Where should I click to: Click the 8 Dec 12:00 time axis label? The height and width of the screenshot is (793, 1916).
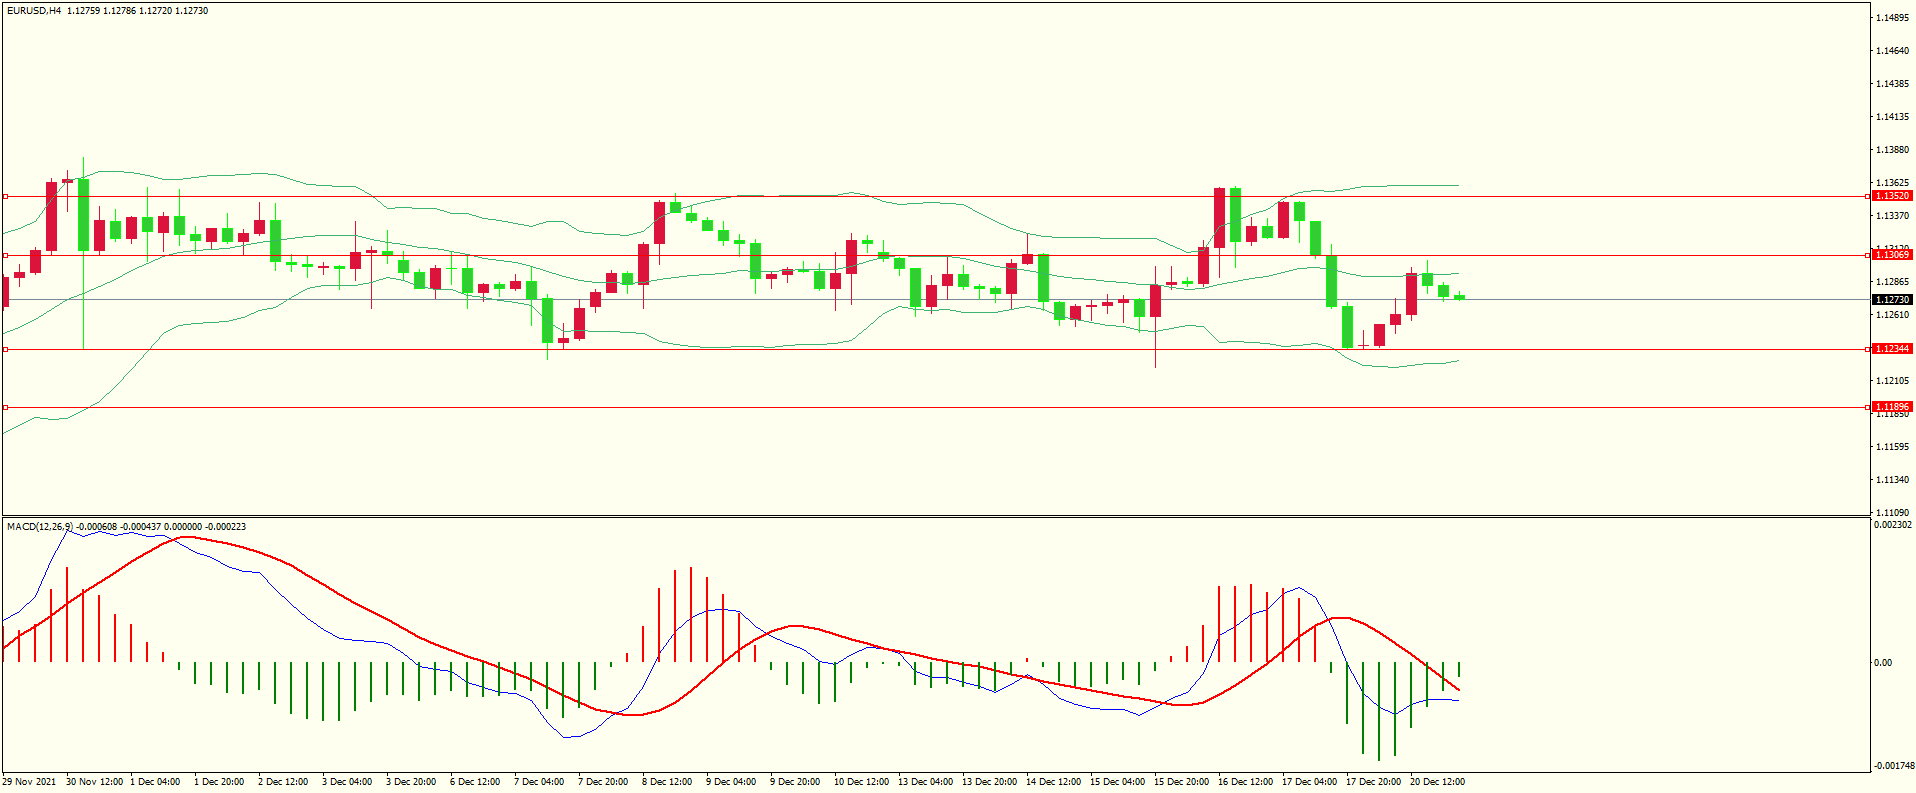667,782
